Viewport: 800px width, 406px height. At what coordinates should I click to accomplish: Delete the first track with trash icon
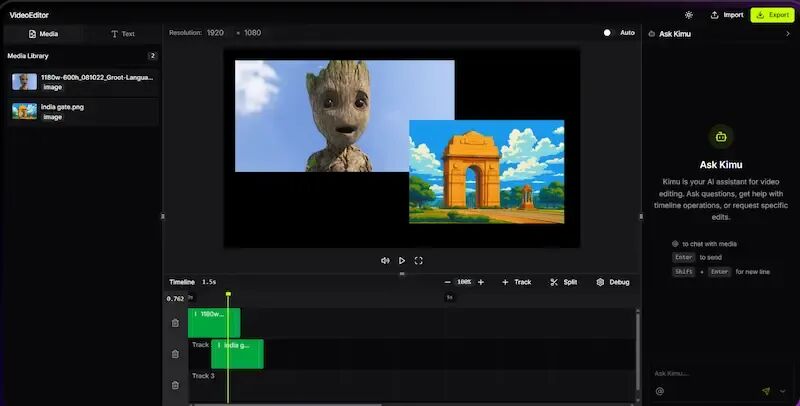pos(175,323)
